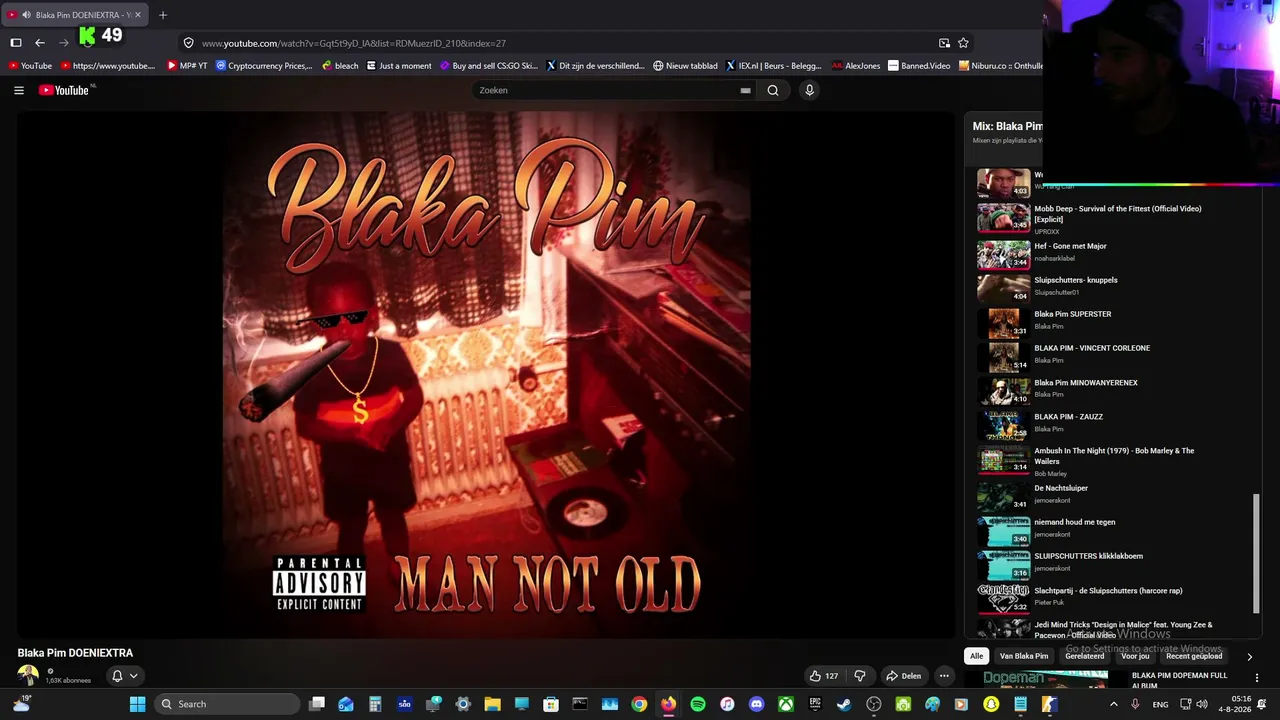
Task: Toggle the browser sidebar panel icon
Action: (16, 43)
